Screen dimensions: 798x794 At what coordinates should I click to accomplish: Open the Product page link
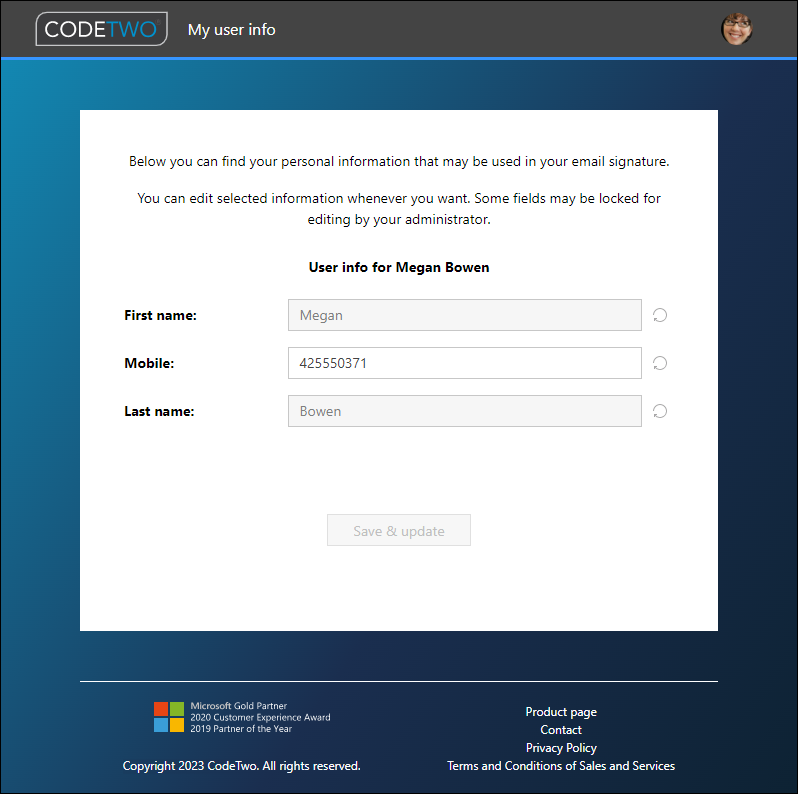[x=561, y=712]
